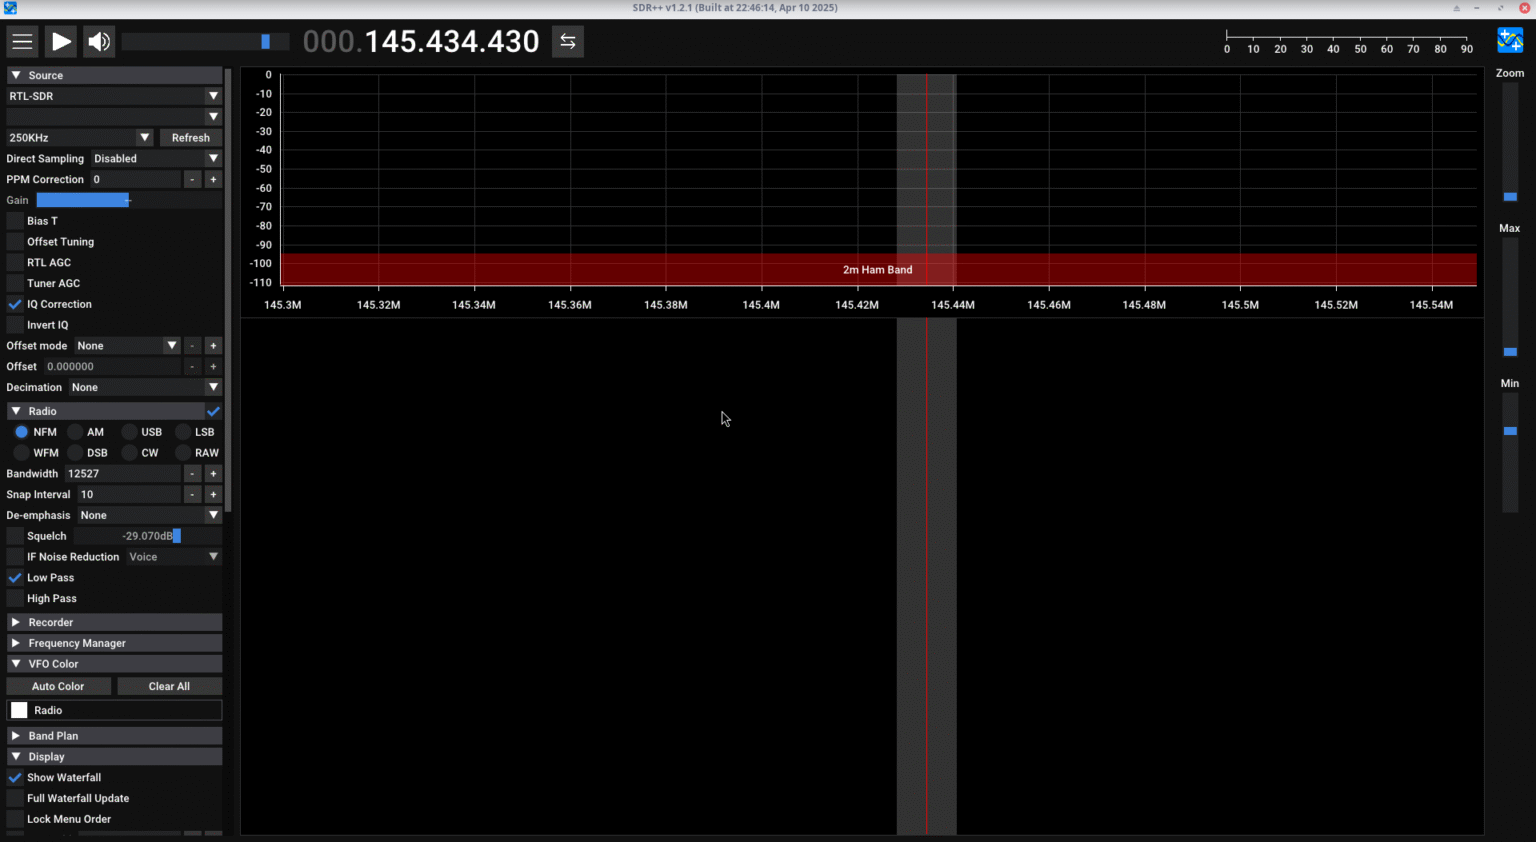Viewport: 1536px width, 842px height.
Task: Mute audio using the speaker icon
Action: tap(98, 41)
